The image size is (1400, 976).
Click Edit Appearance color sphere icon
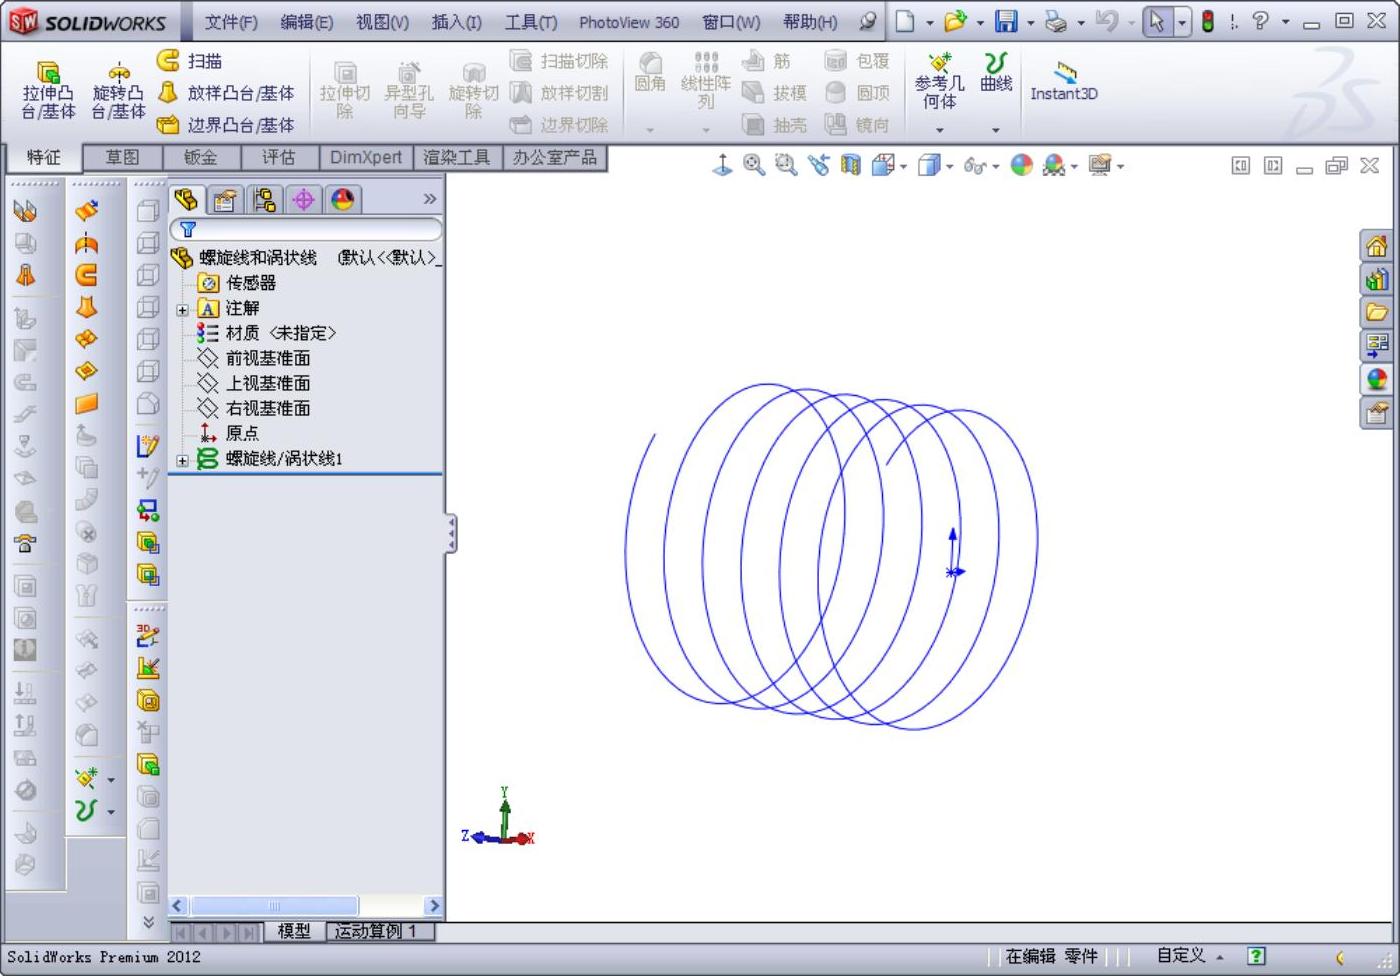(1021, 165)
